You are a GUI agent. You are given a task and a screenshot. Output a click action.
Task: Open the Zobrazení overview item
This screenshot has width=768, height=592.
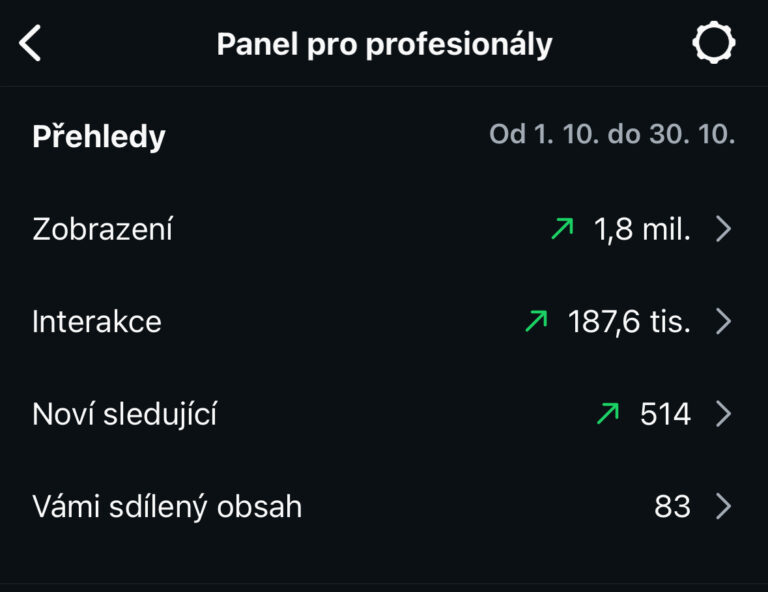pyautogui.click(x=102, y=230)
